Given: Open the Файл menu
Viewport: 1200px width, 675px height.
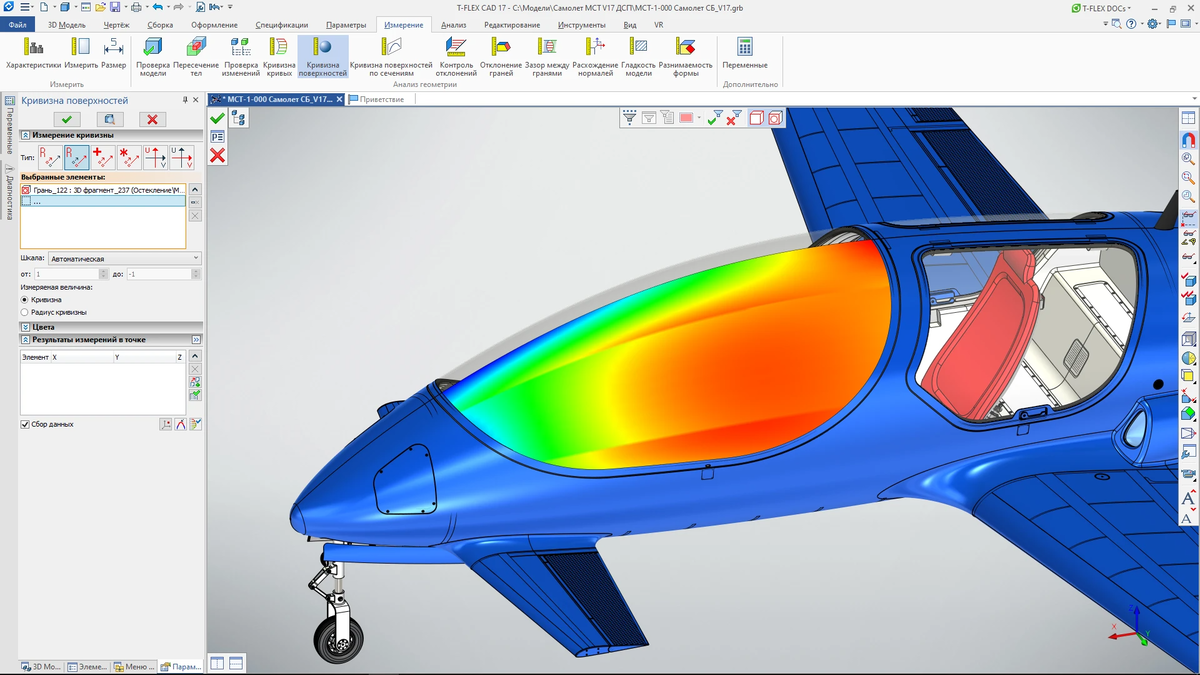Looking at the screenshot, I should (x=18, y=25).
